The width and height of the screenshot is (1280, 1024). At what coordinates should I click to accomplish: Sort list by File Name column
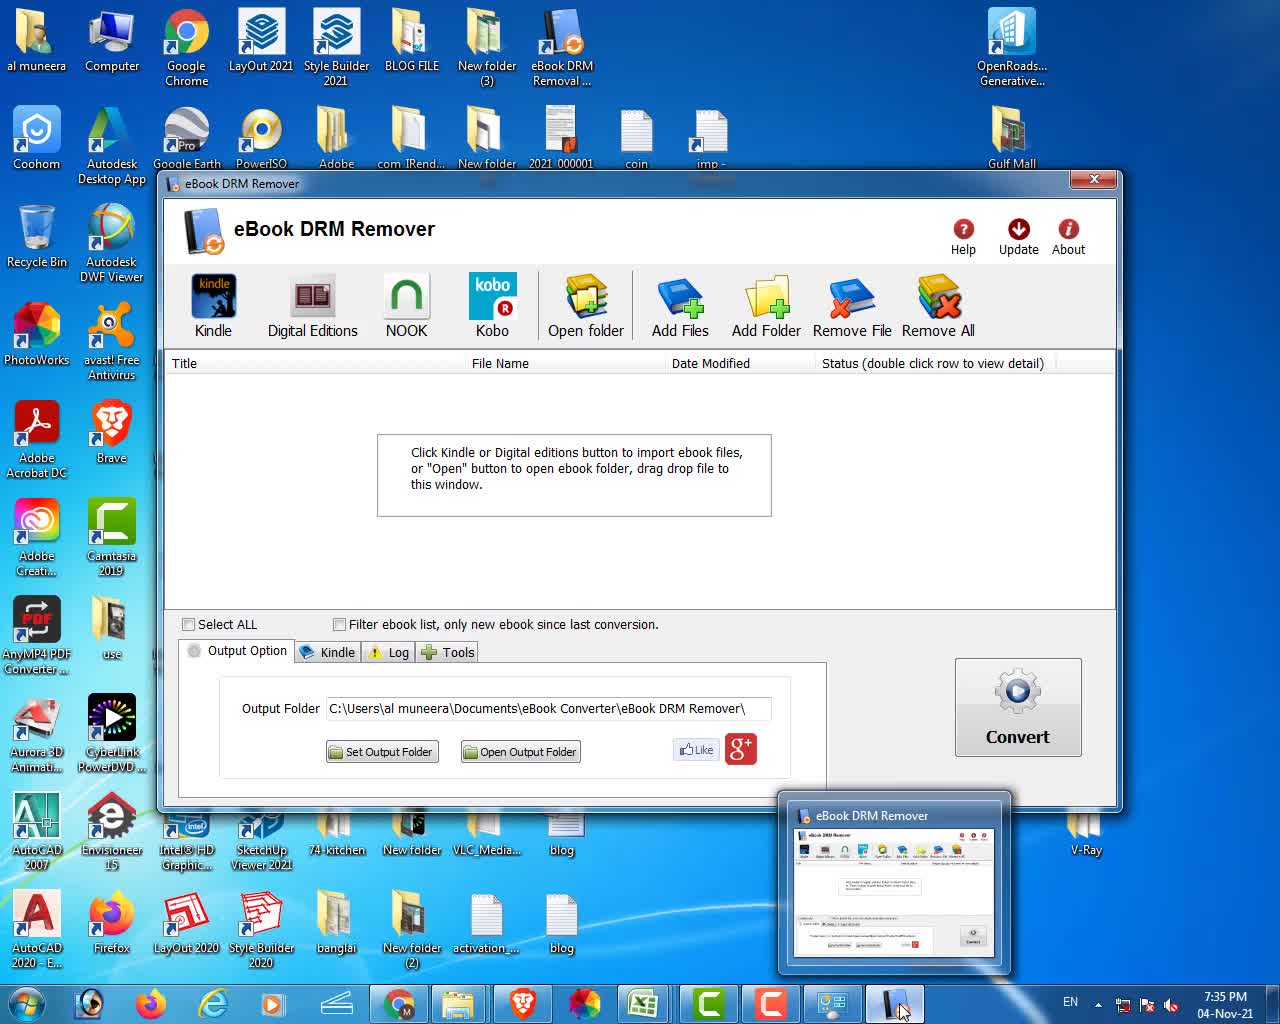pyautogui.click(x=566, y=363)
